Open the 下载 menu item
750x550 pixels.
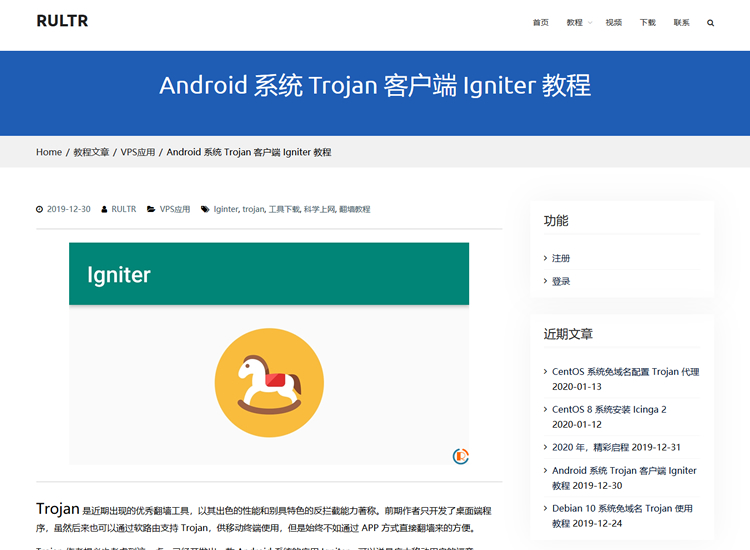click(648, 22)
